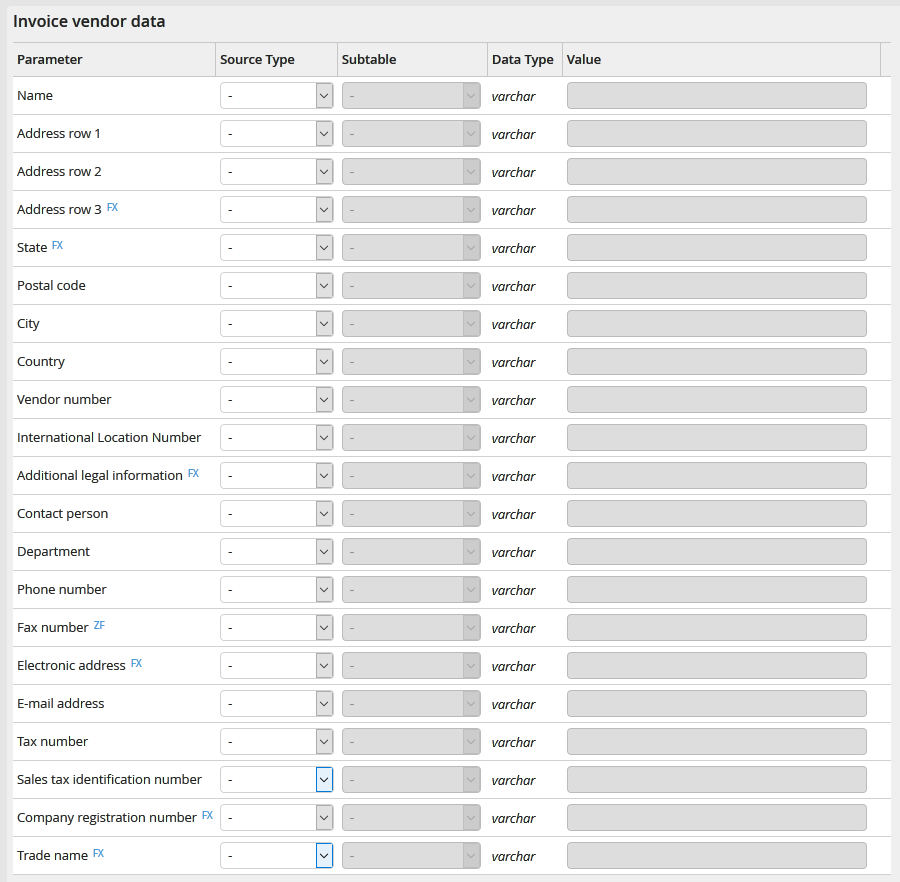Image resolution: width=900 pixels, height=882 pixels.
Task: Open Source Type dropdown for Tax number
Action: pyautogui.click(x=277, y=741)
